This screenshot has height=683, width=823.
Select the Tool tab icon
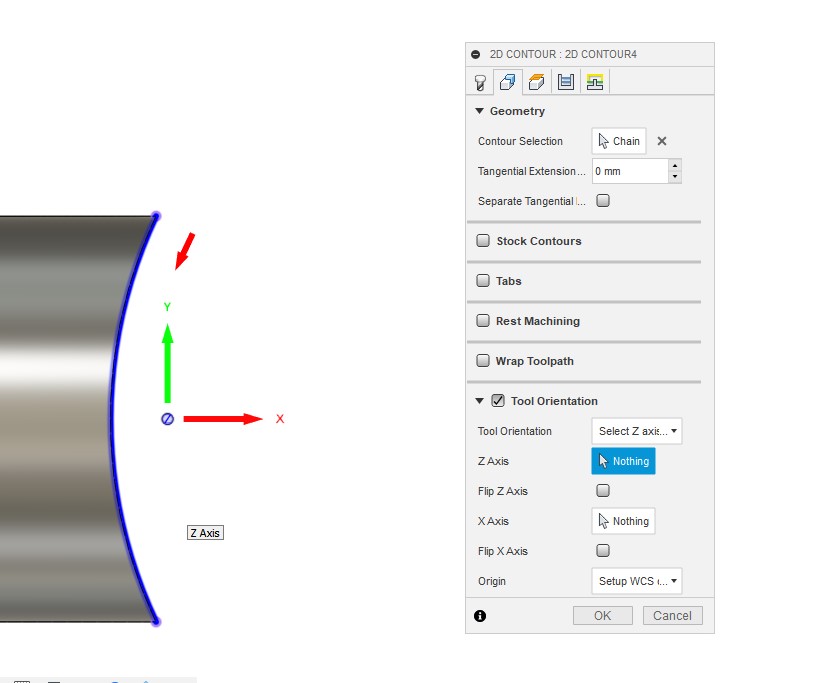(x=480, y=81)
